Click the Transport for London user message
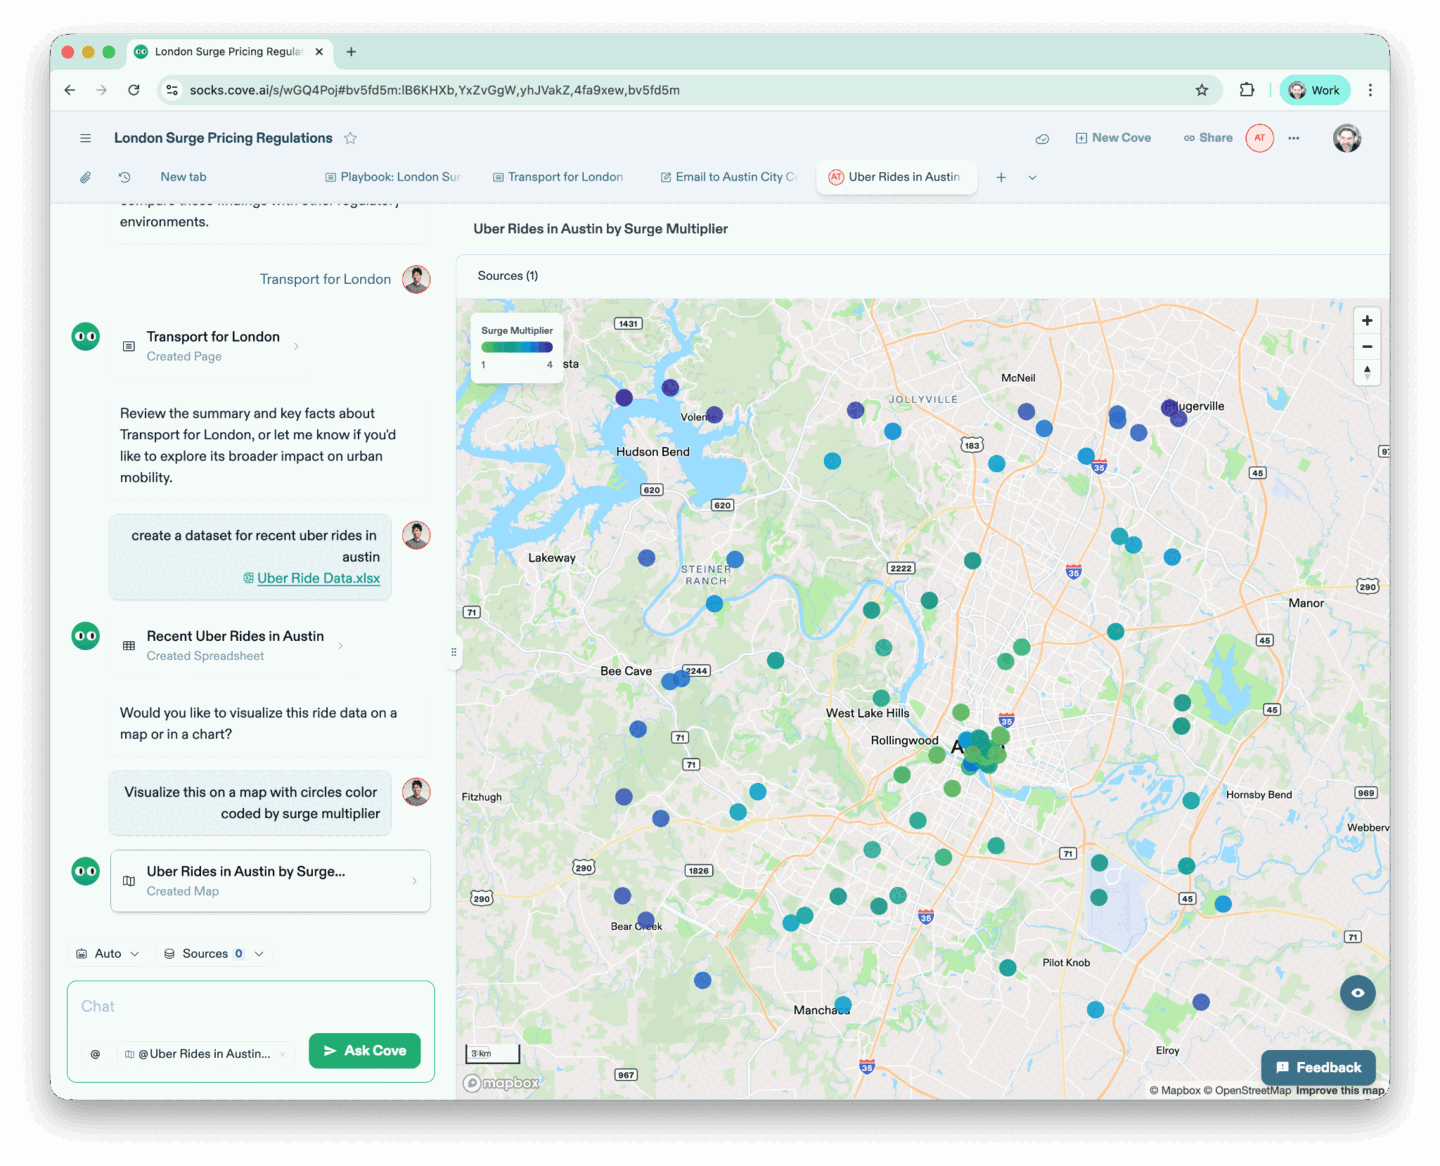This screenshot has height=1166, width=1440. [325, 279]
